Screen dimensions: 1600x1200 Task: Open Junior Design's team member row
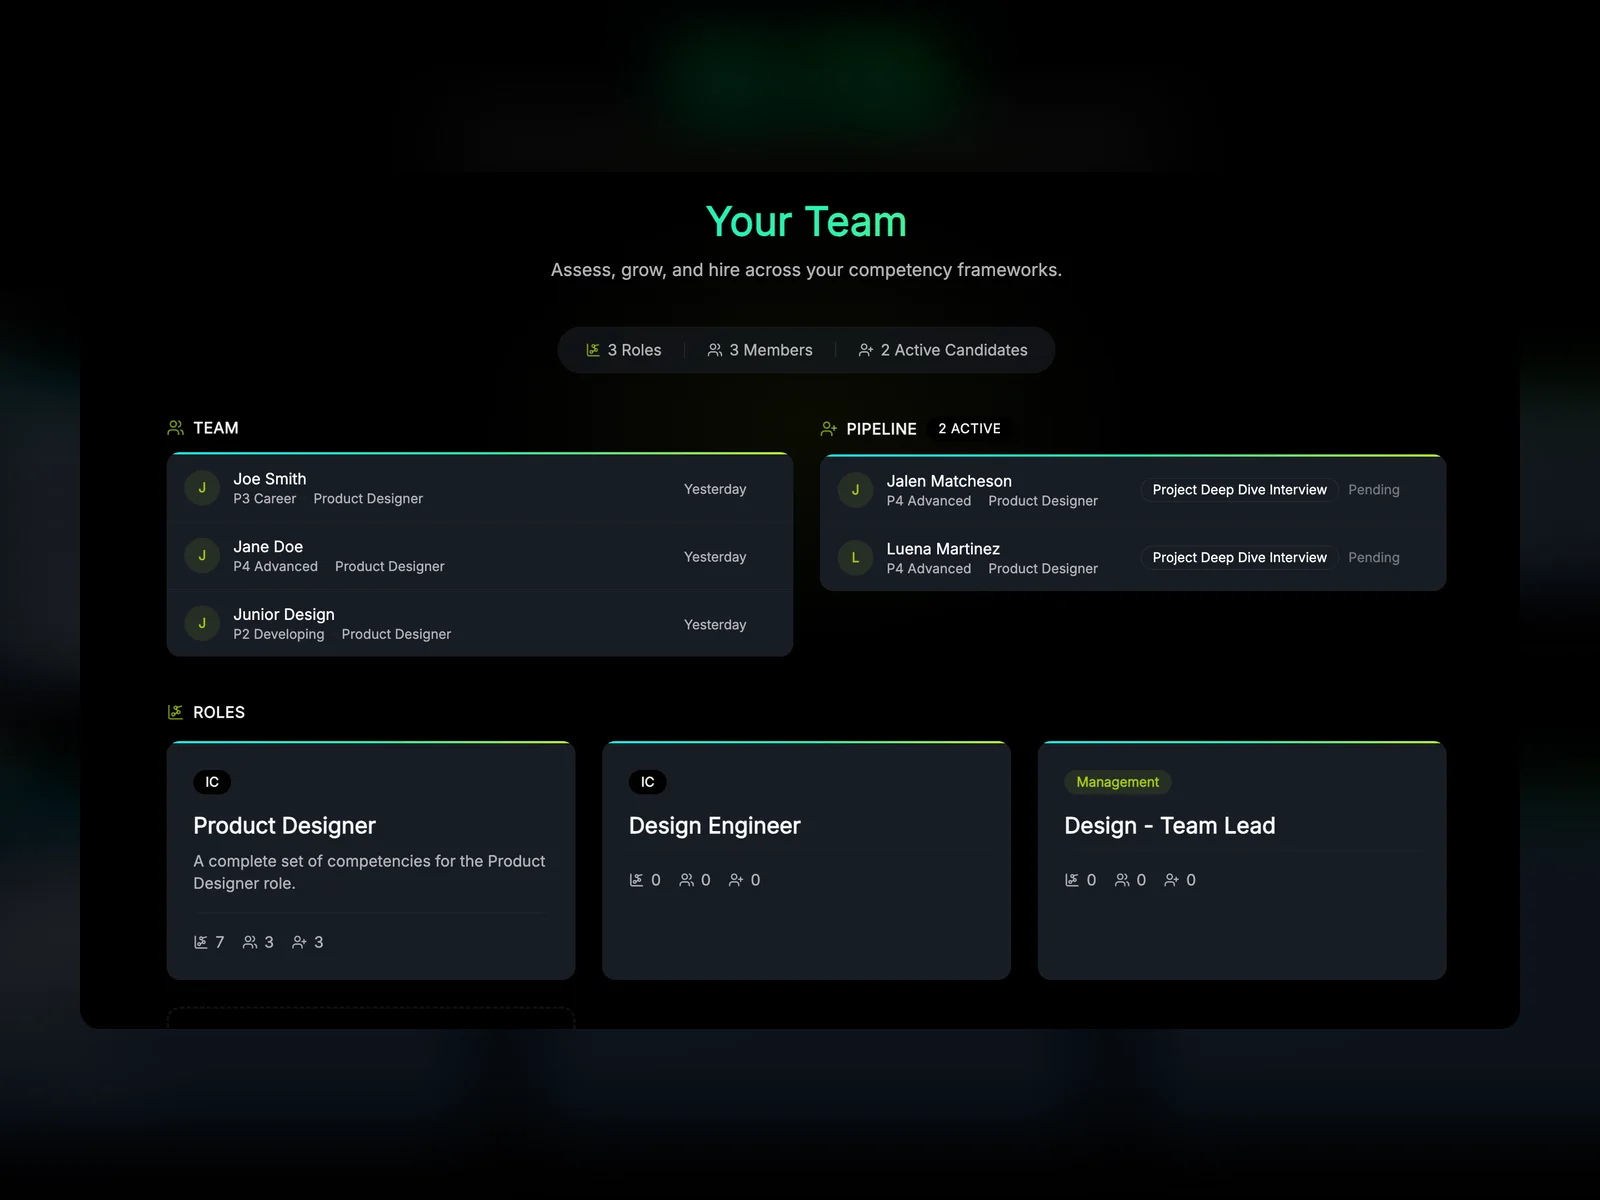click(x=480, y=623)
